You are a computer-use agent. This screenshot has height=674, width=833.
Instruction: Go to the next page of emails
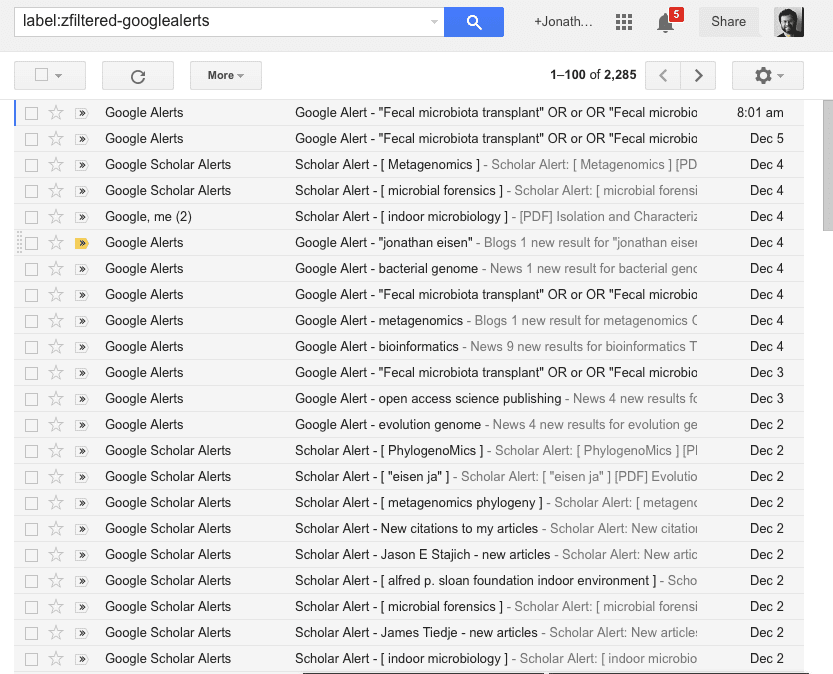(x=698, y=76)
